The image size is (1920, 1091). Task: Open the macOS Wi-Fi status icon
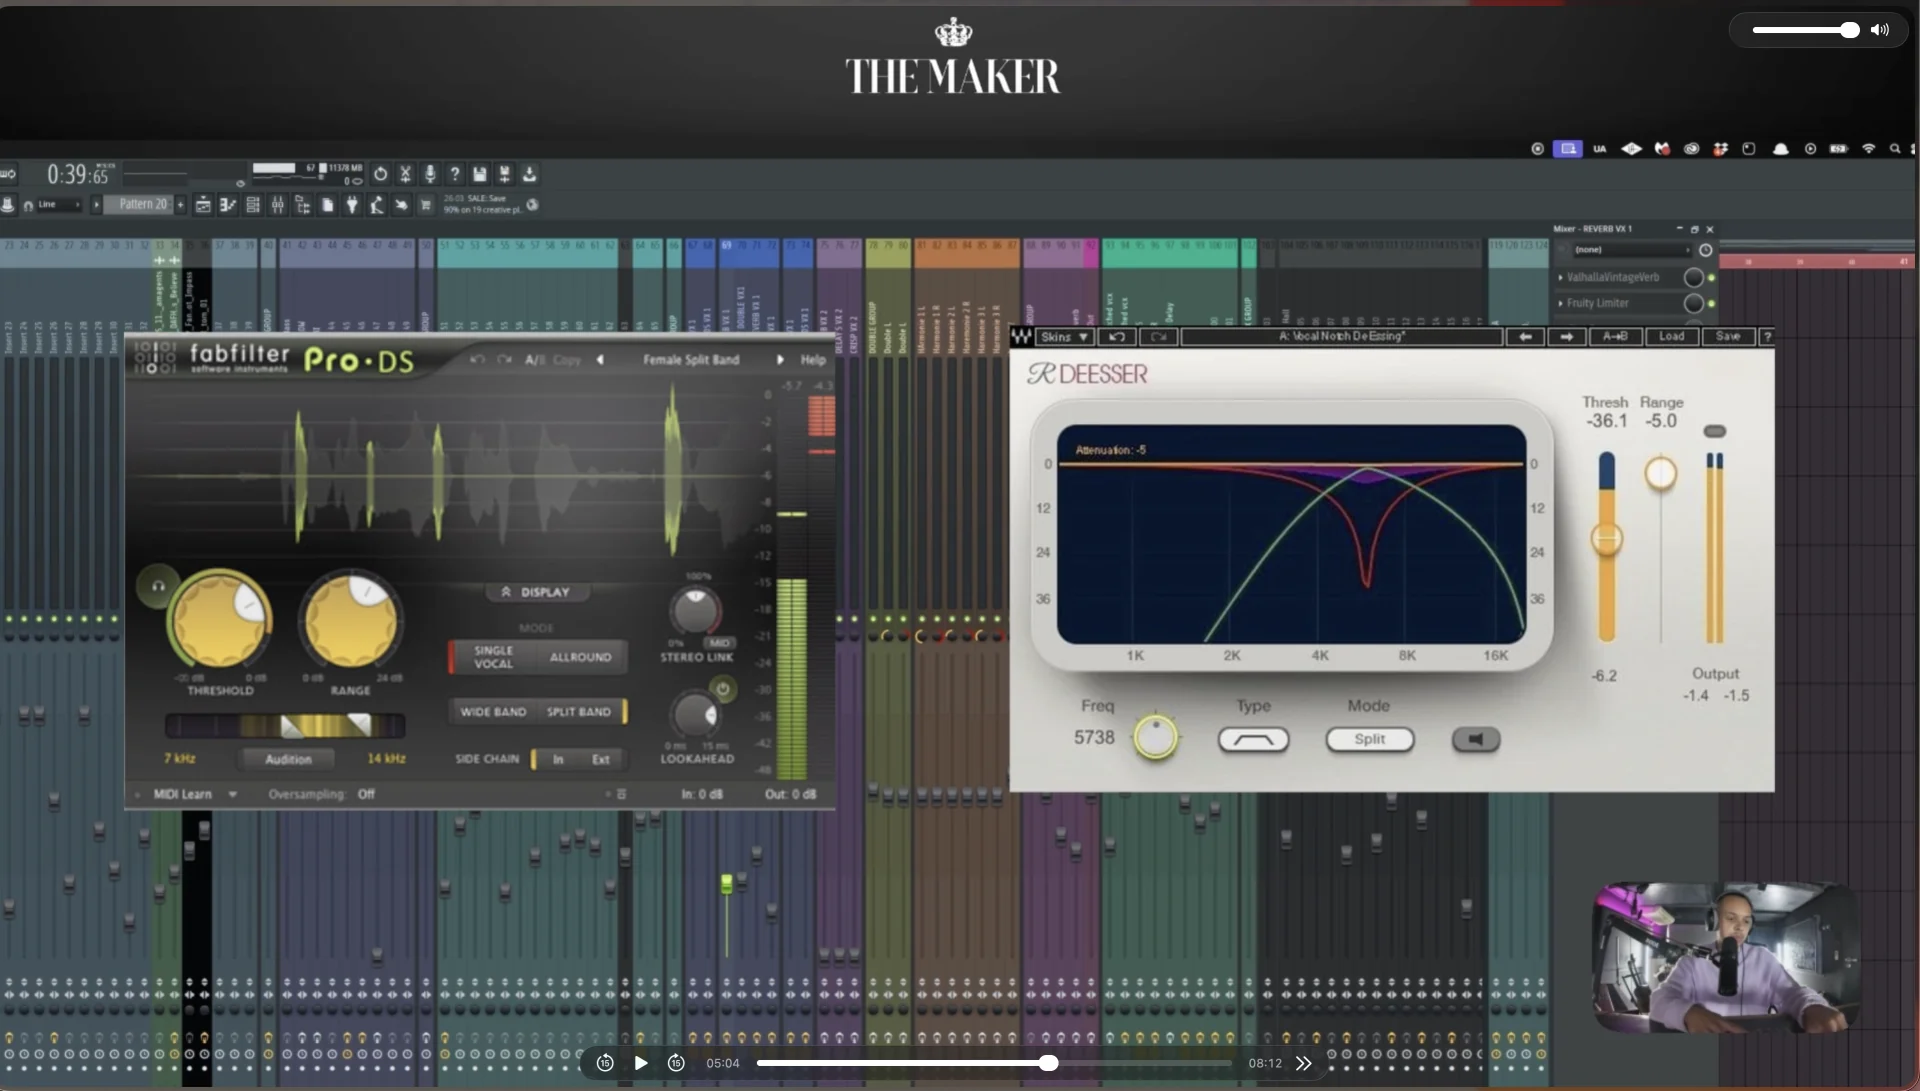coord(1868,149)
